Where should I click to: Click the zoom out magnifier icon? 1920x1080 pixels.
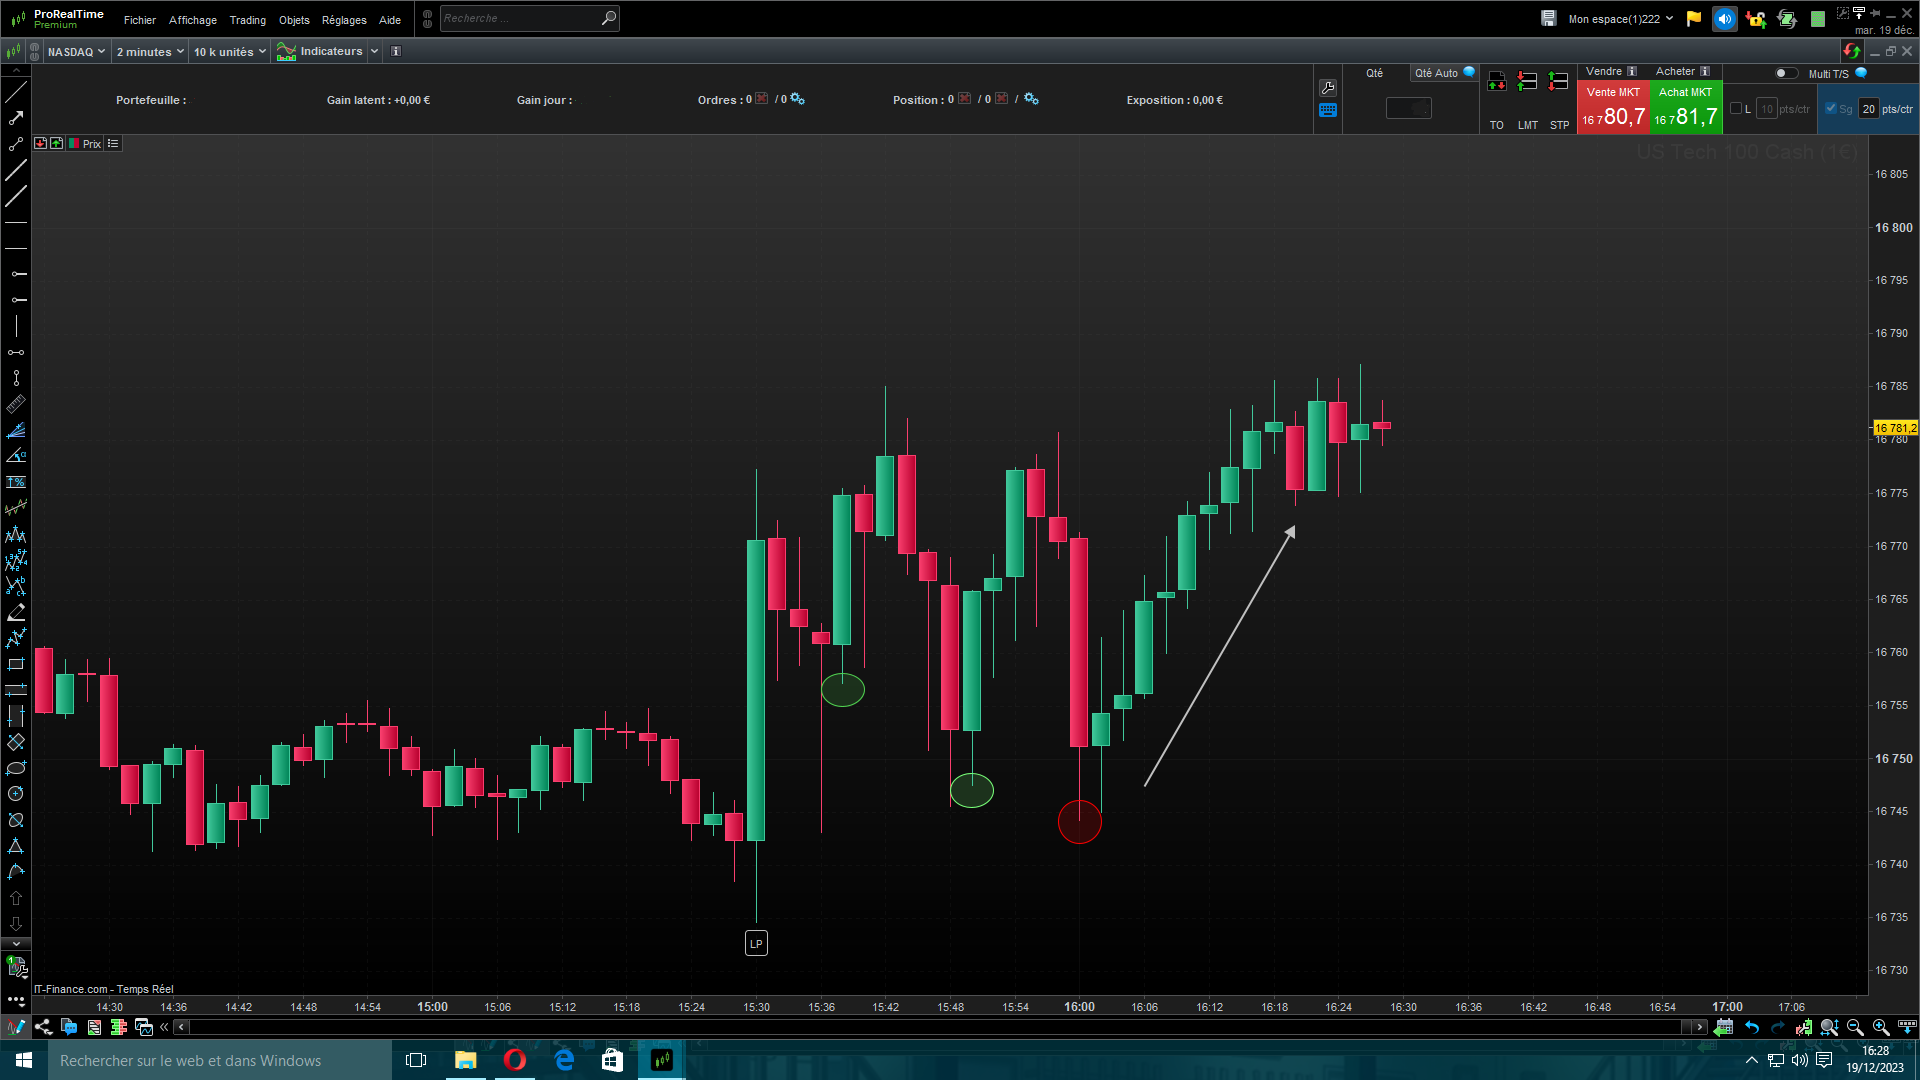click(1855, 1027)
